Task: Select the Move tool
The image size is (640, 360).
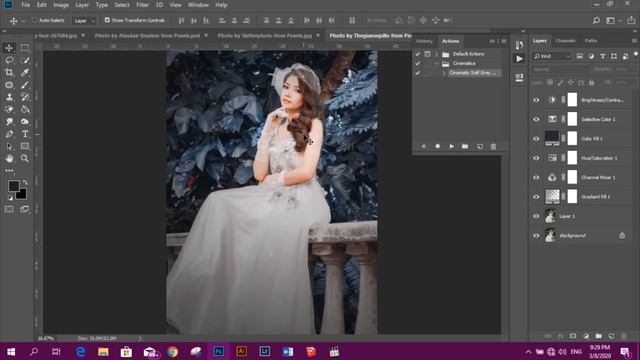Action: pos(9,48)
